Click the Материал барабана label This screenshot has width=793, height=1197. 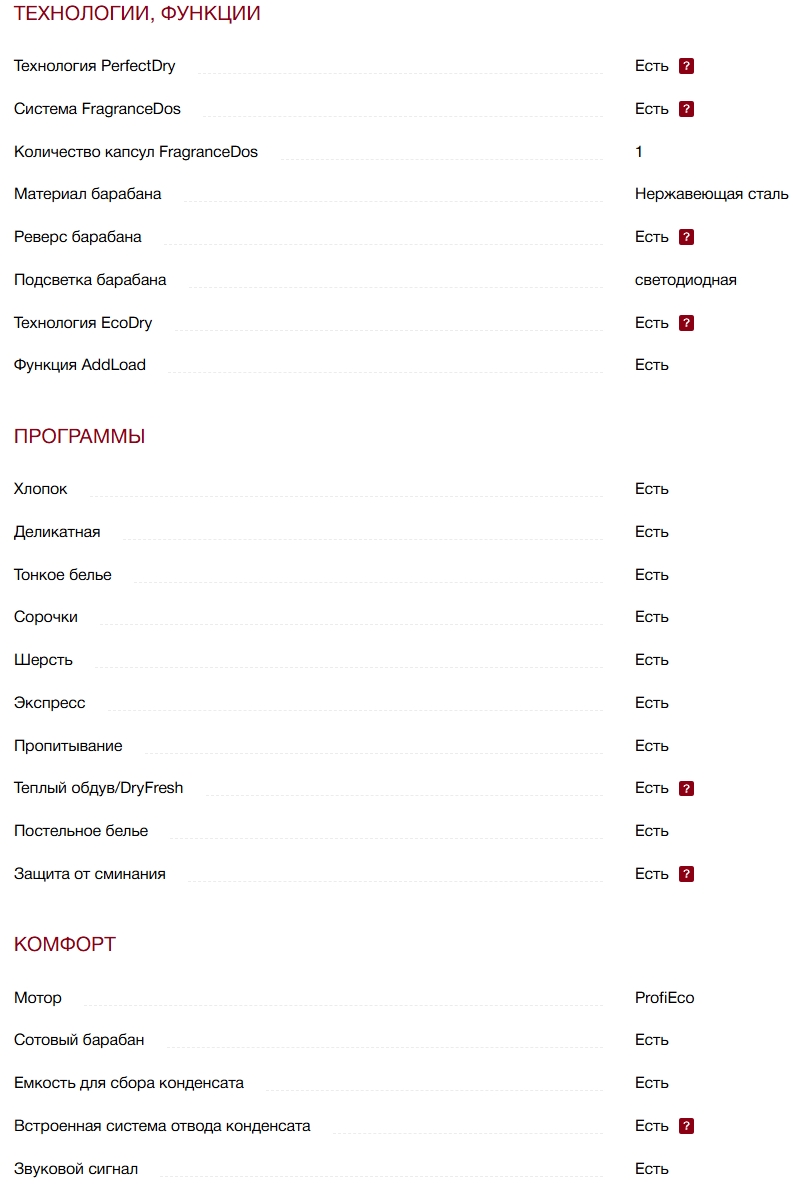88,194
